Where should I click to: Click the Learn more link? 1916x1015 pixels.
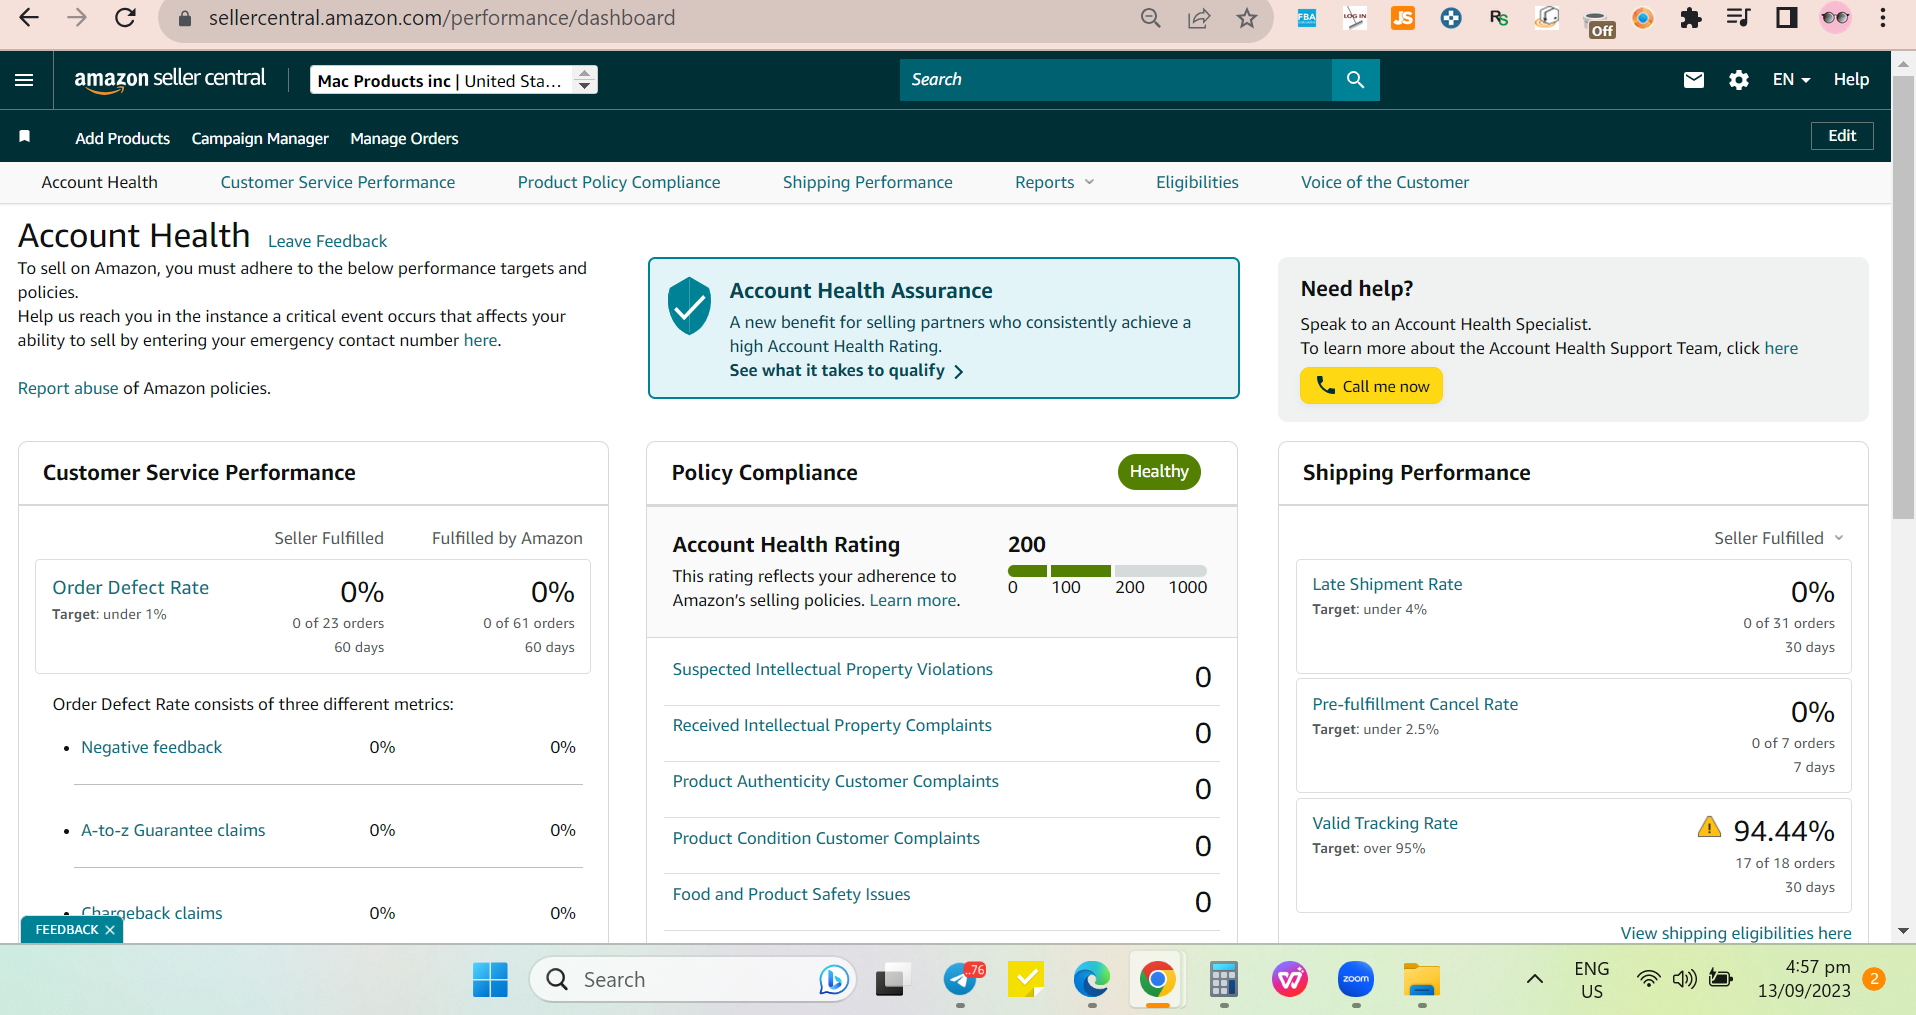point(913,600)
